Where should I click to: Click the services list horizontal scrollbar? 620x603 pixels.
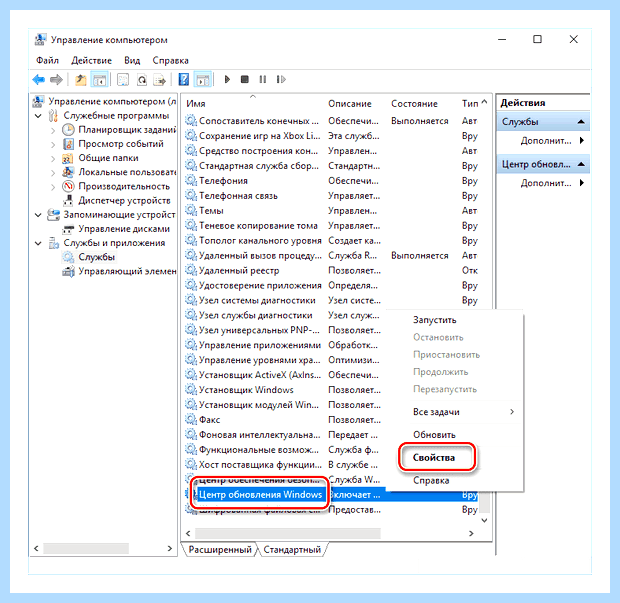(288, 533)
